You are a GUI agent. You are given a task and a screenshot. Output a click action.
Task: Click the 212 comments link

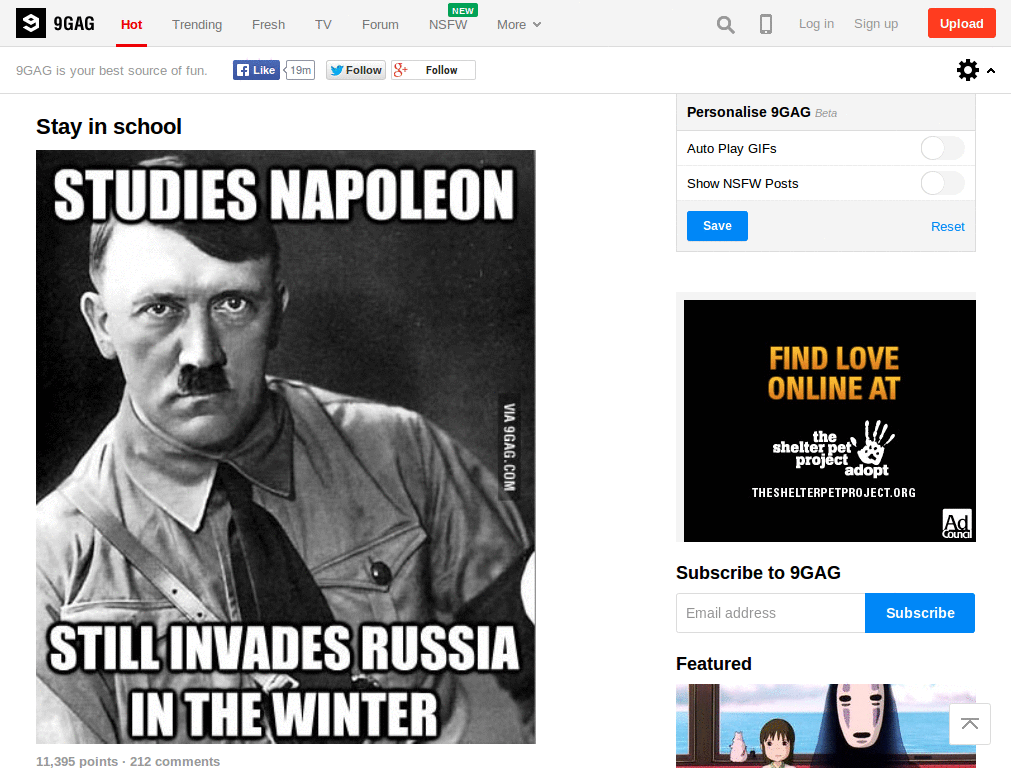[175, 761]
